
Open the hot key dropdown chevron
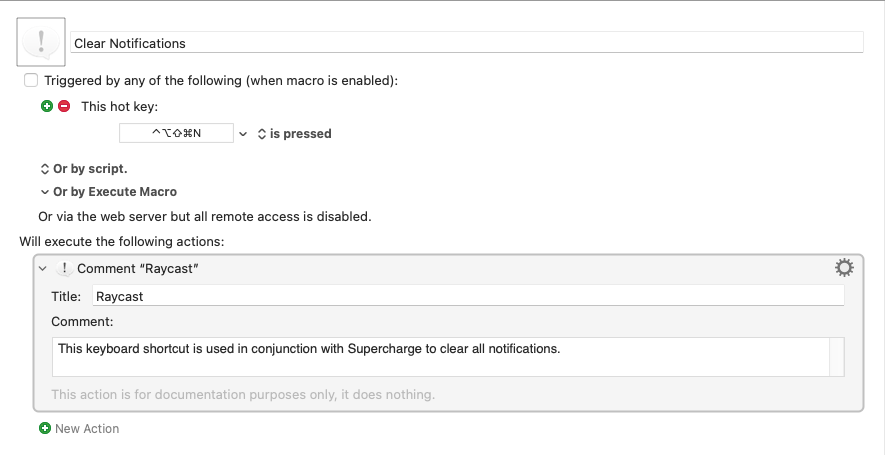243,133
